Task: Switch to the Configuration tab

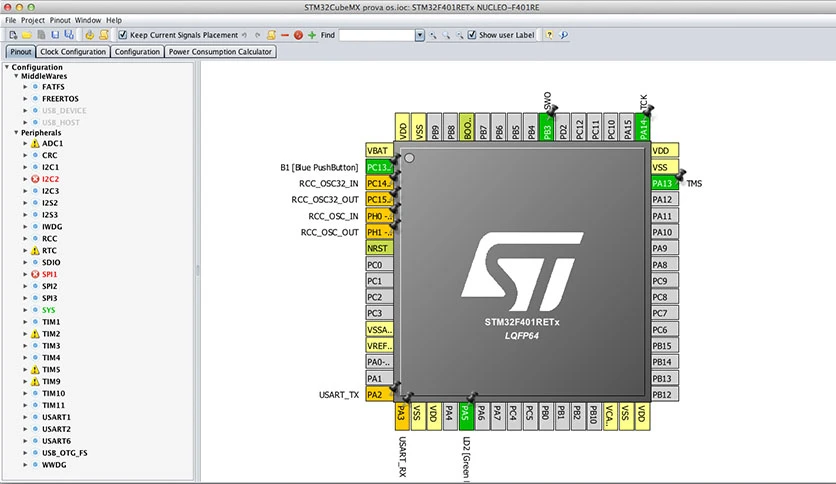Action: [137, 52]
